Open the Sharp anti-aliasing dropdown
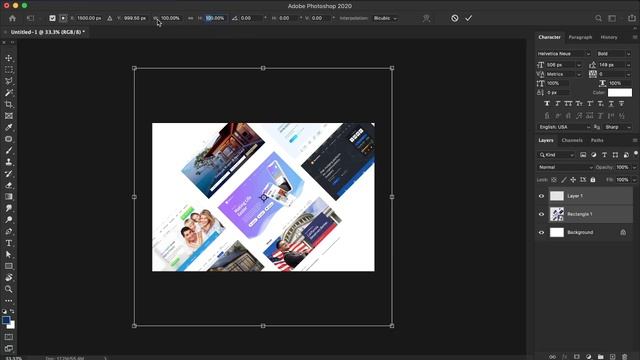The image size is (640, 360). (618, 127)
